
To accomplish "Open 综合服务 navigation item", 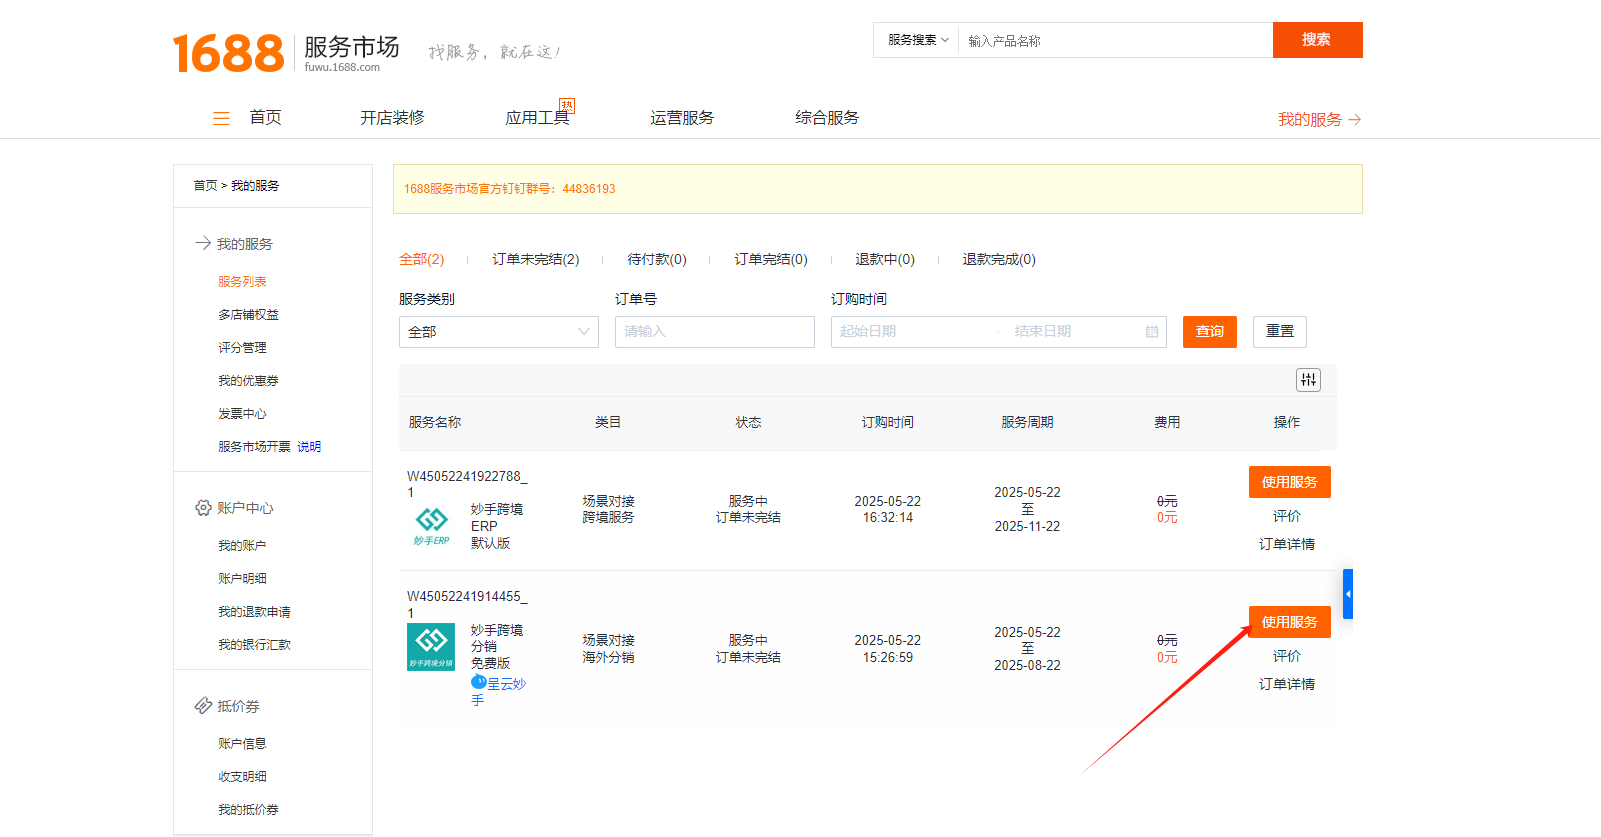I will (x=828, y=118).
